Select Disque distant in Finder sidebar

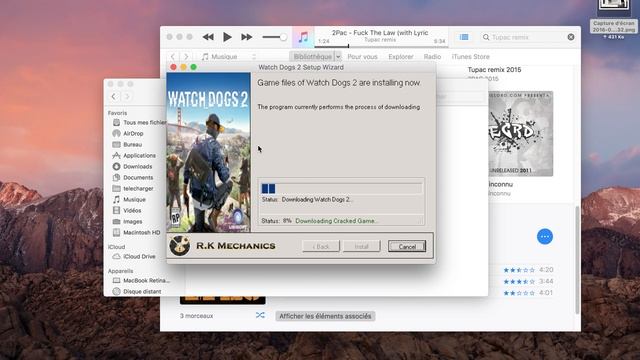pyautogui.click(x=137, y=292)
